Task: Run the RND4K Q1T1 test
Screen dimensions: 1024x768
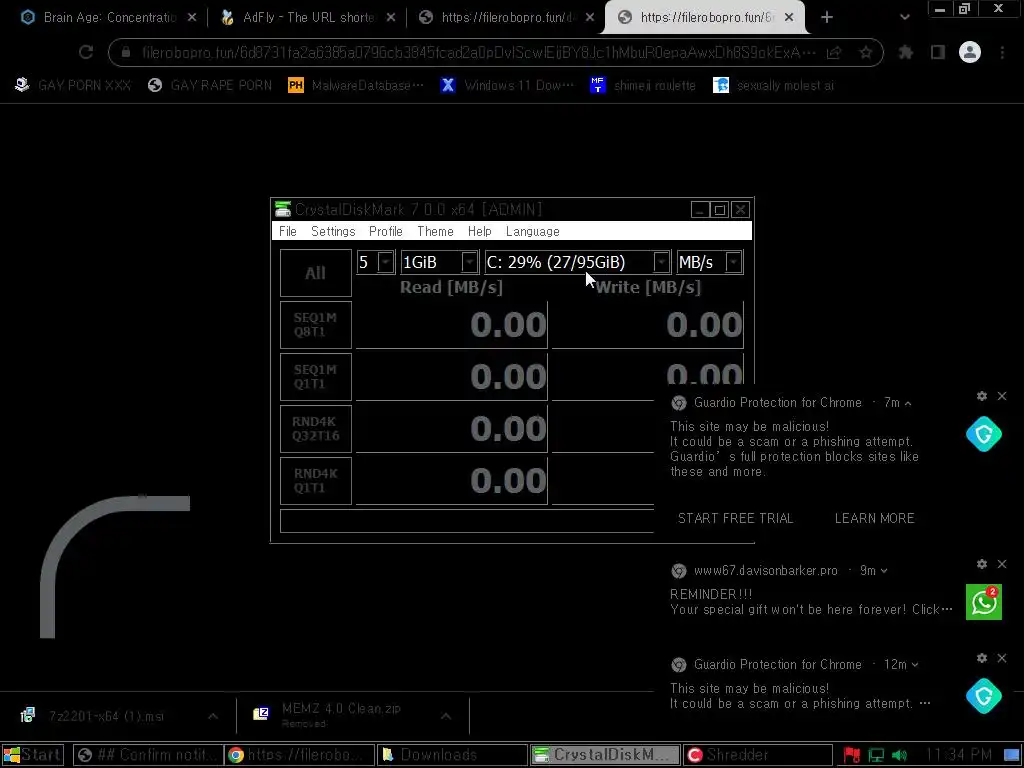Action: point(315,481)
